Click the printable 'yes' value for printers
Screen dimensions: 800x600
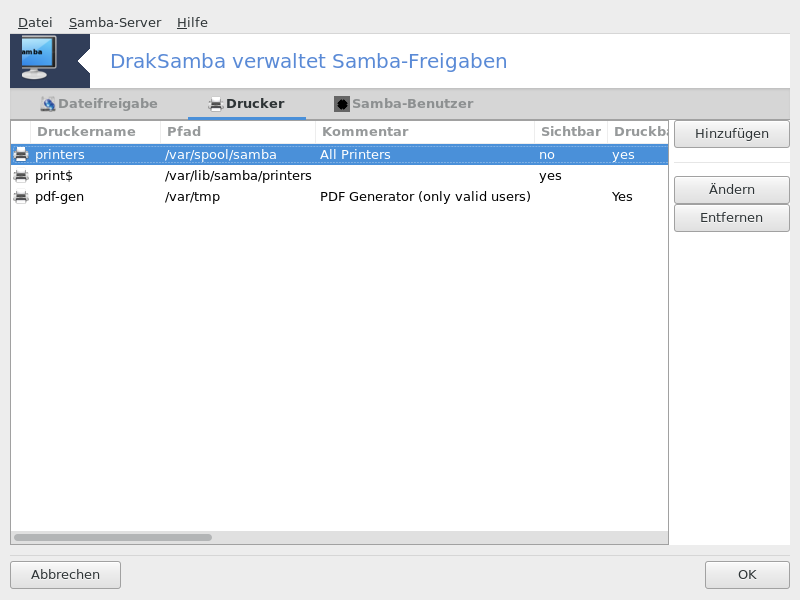[623, 155]
